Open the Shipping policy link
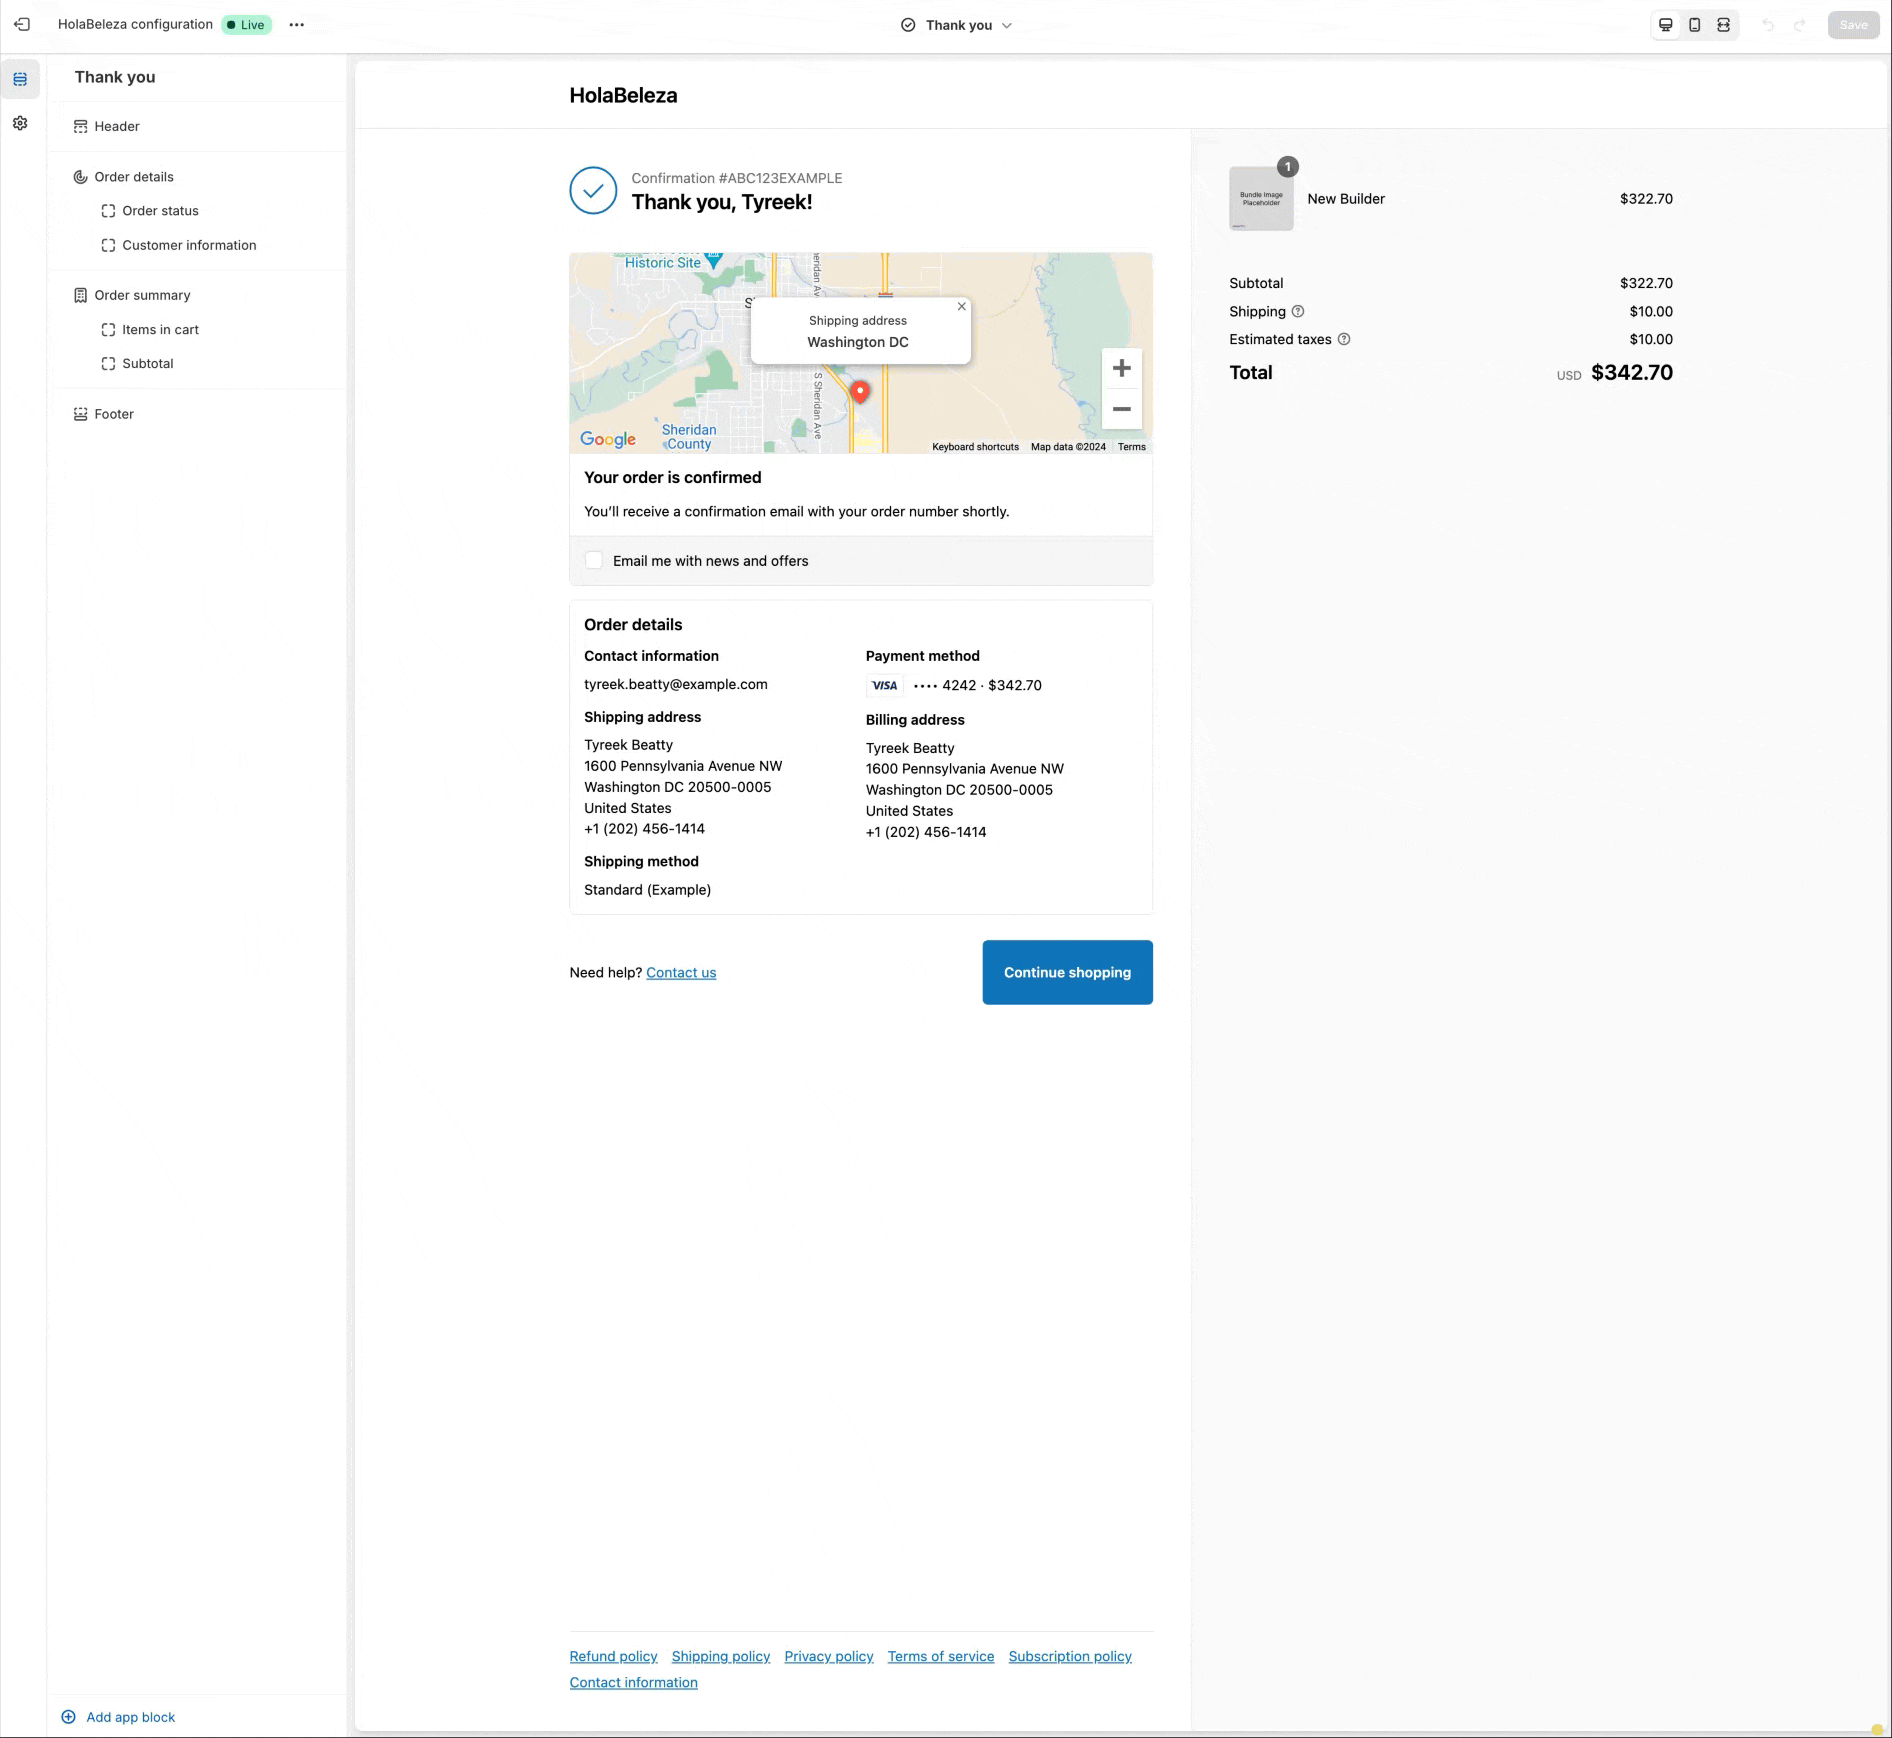The image size is (1892, 1738). (x=721, y=1657)
